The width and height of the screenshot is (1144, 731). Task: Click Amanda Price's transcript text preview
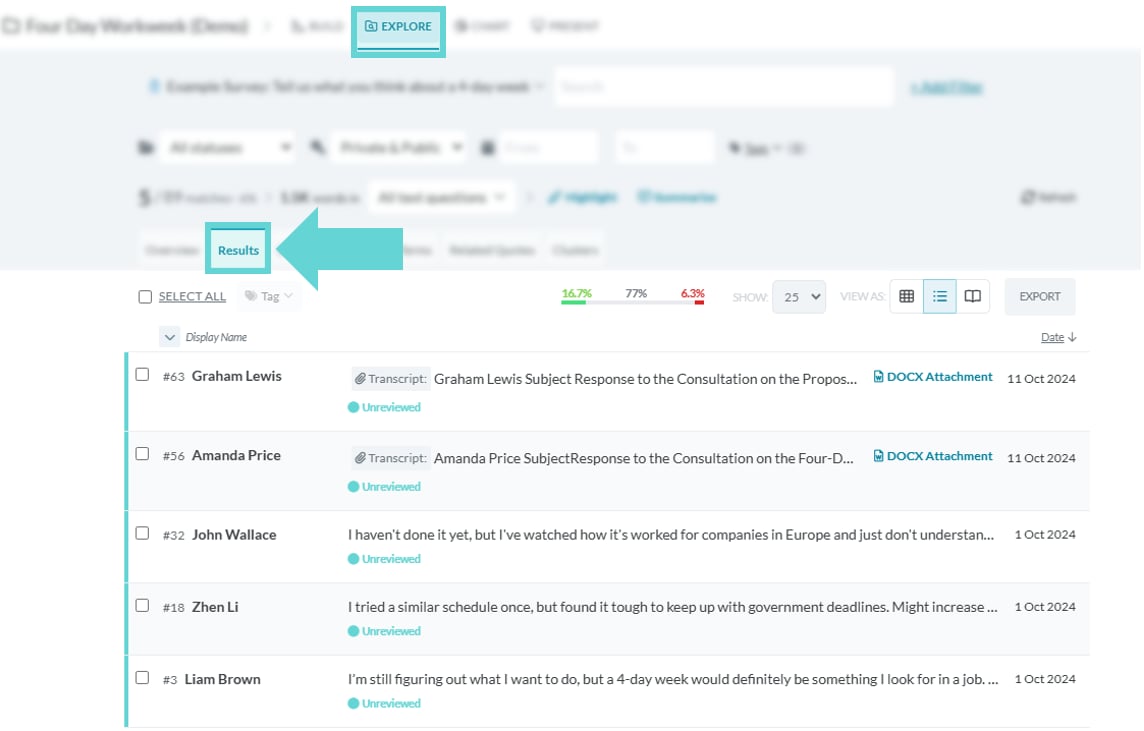(644, 458)
